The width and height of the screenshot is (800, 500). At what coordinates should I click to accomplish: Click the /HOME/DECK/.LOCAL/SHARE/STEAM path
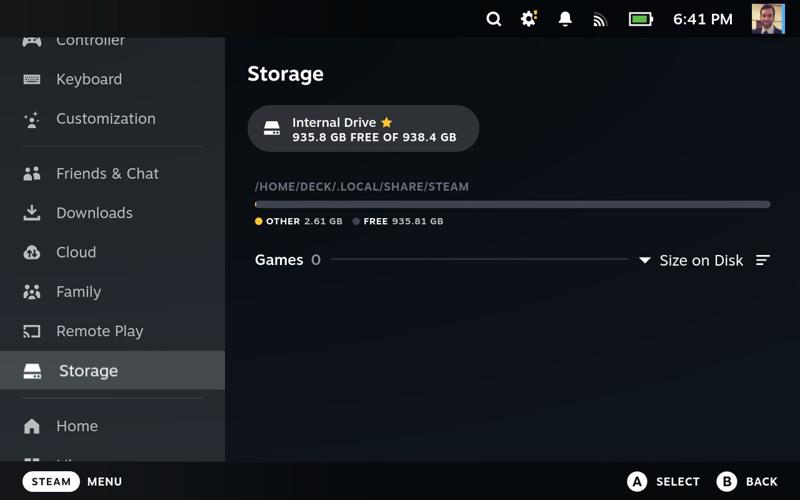[362, 187]
